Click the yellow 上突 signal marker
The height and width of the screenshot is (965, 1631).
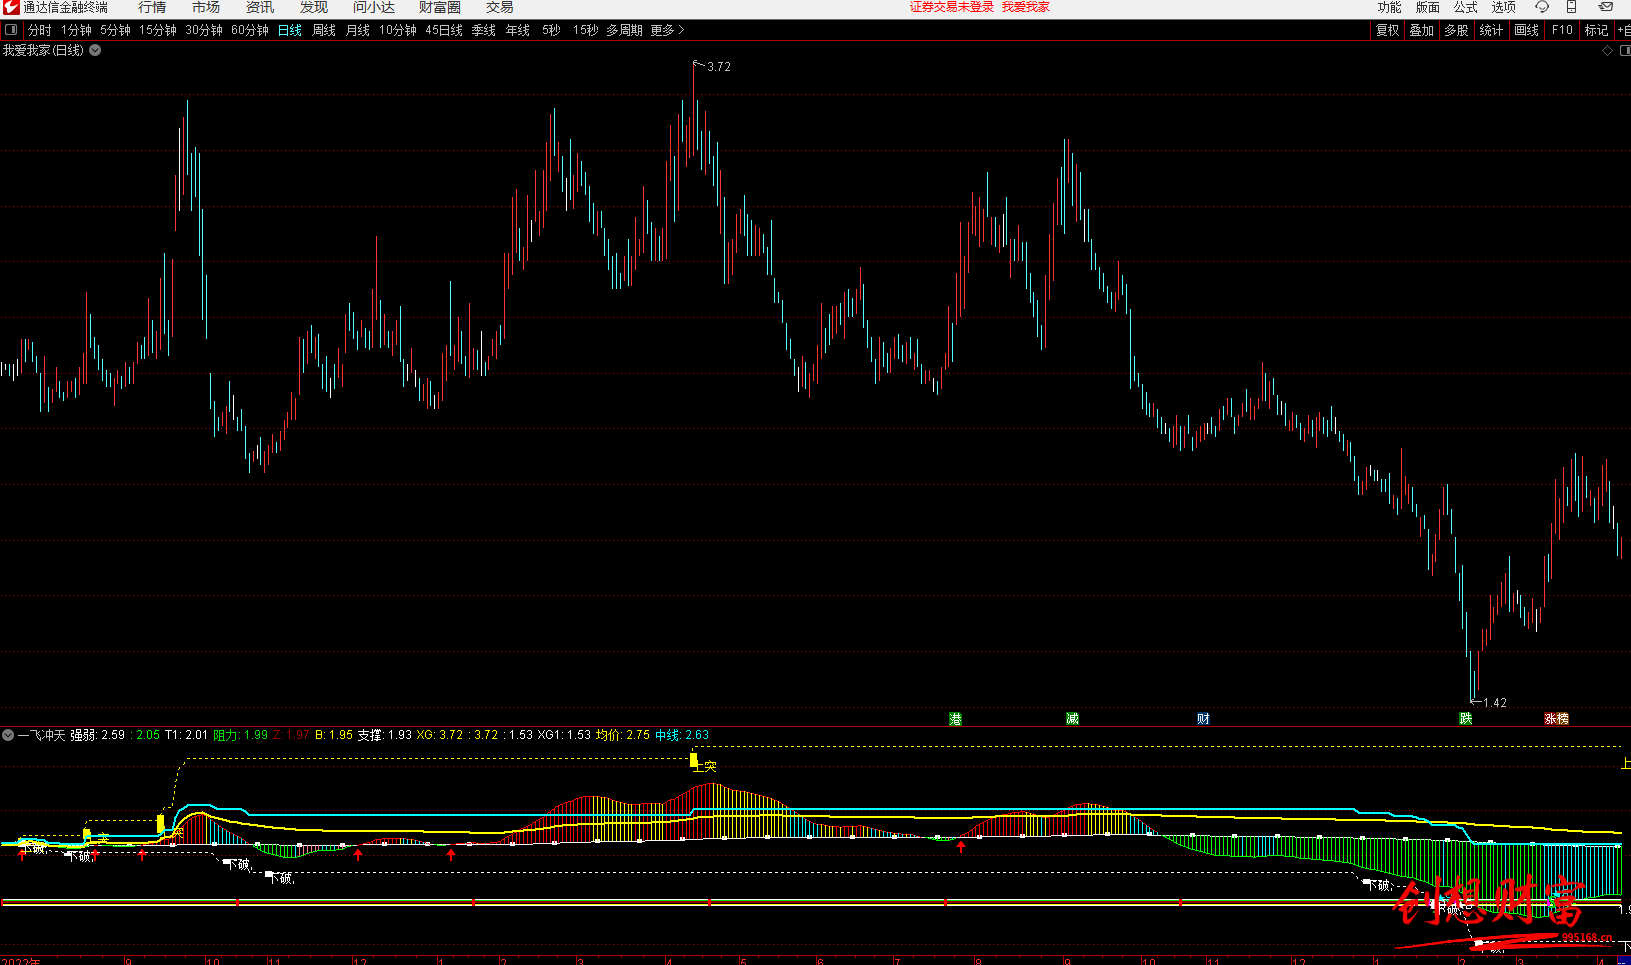tap(694, 761)
